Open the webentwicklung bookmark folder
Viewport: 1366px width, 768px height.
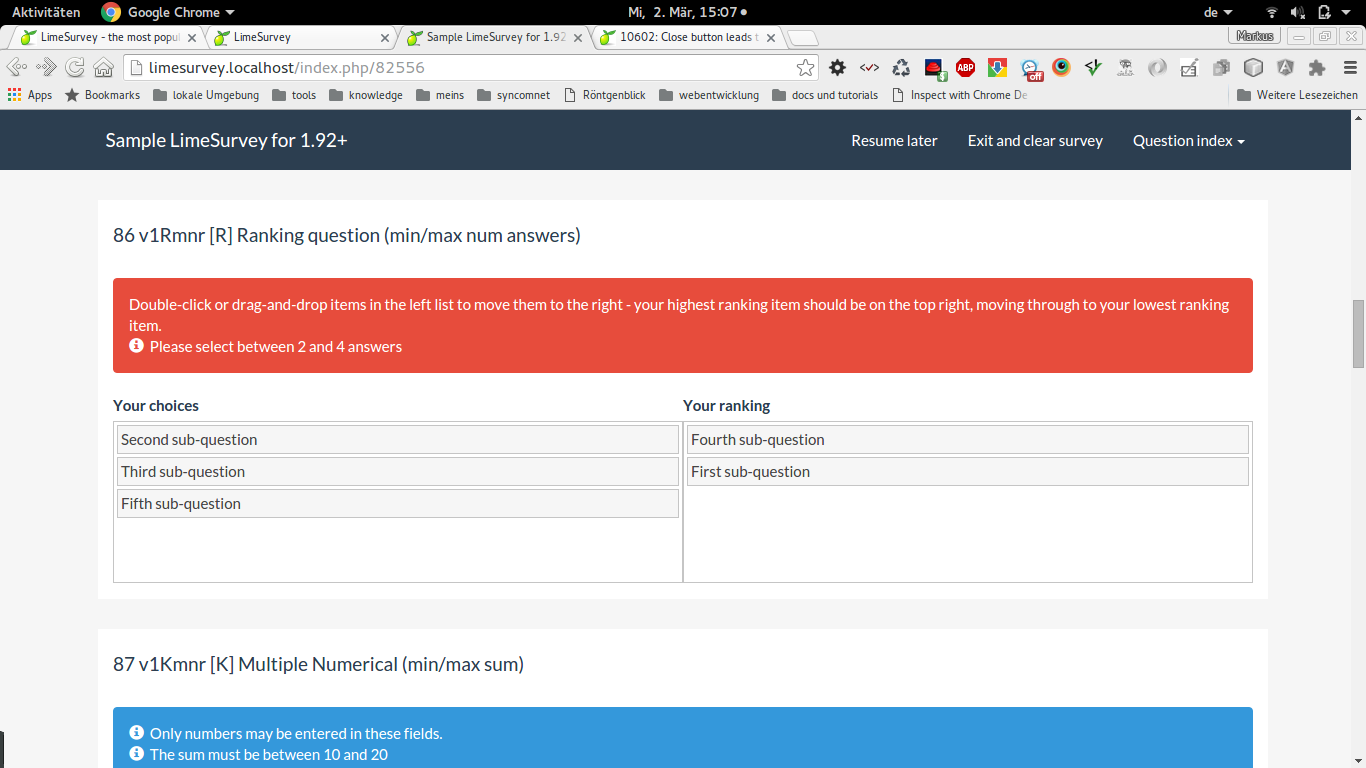click(708, 95)
